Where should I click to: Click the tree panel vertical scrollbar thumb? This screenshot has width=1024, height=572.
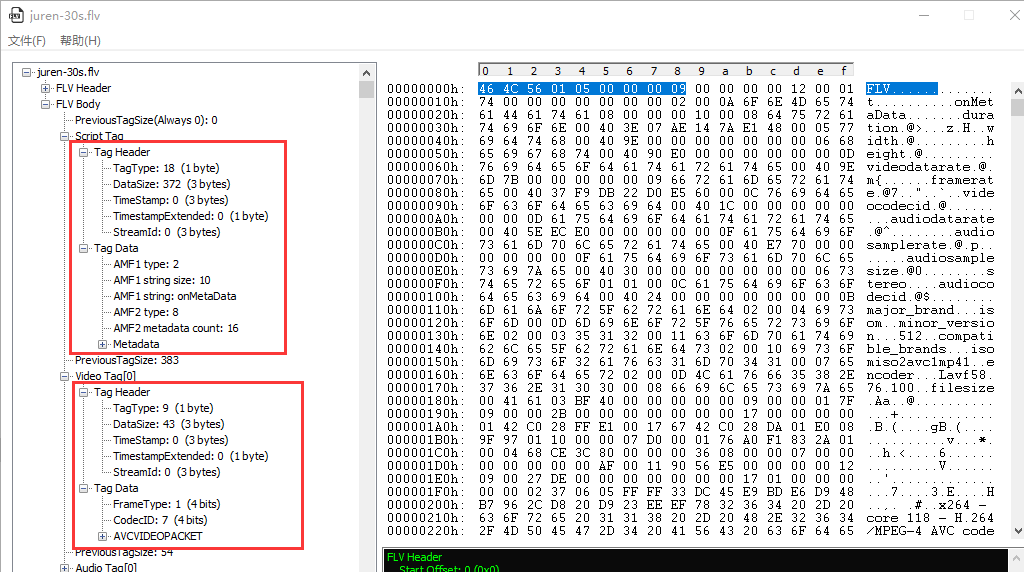click(366, 90)
